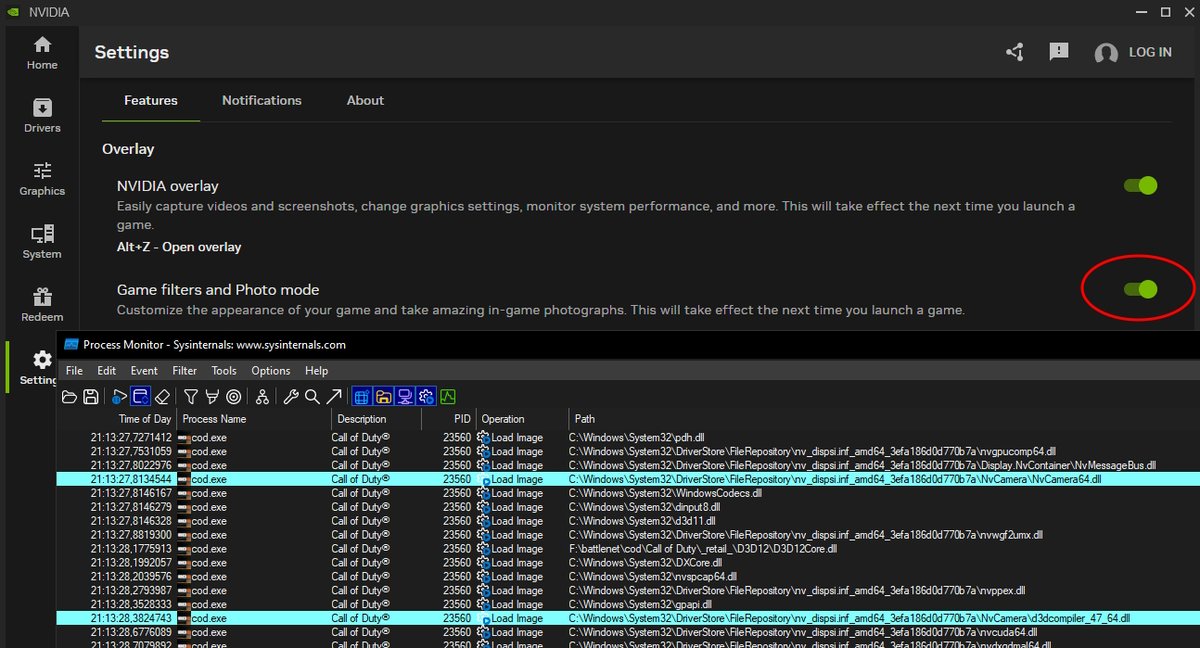Image resolution: width=1200 pixels, height=648 pixels.
Task: Click the PID column header
Action: pos(448,419)
